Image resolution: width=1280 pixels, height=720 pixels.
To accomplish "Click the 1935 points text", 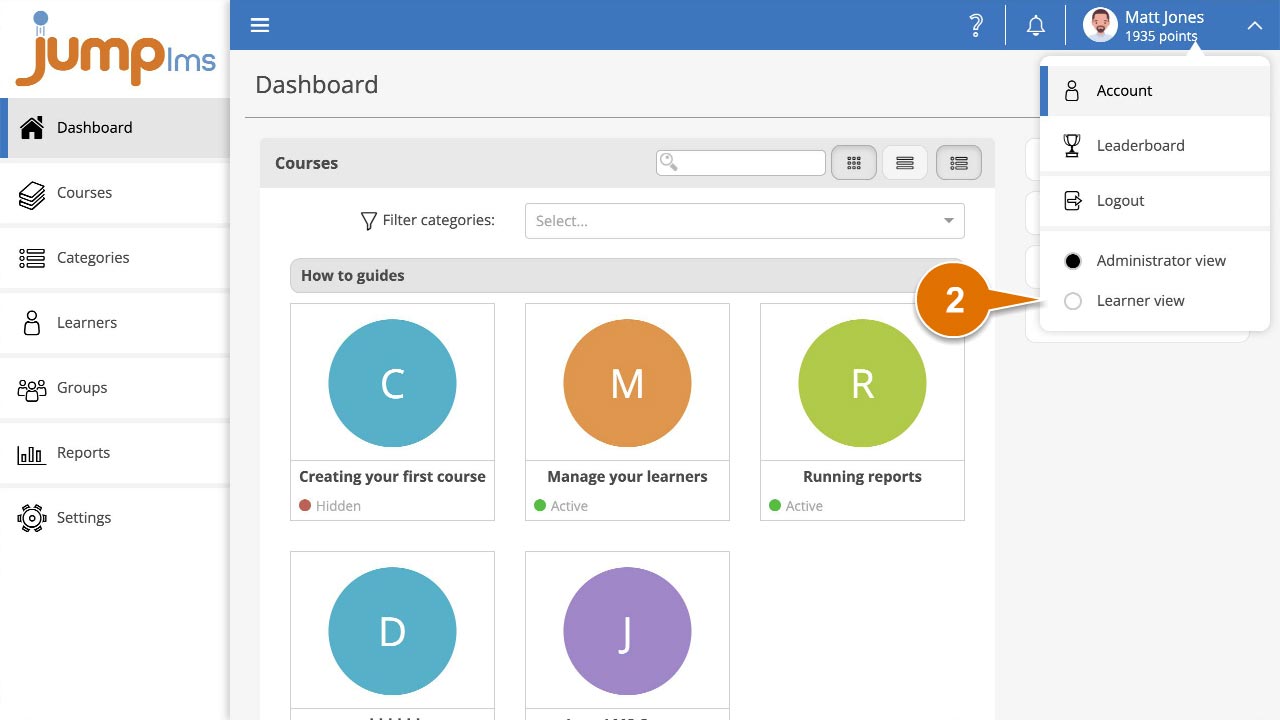I will pos(1161,37).
